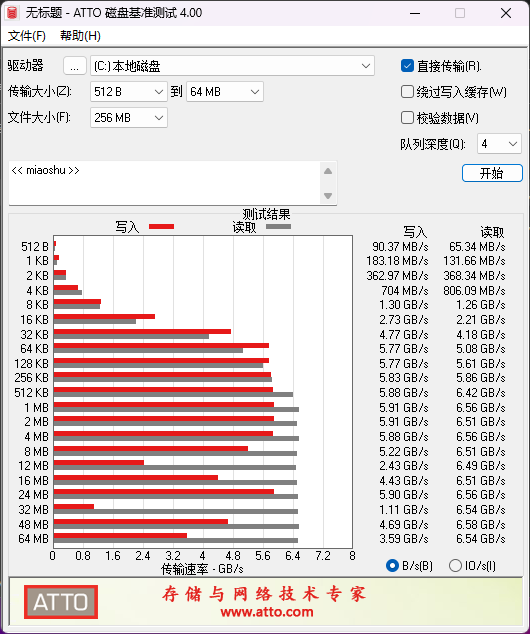Screen dimensions: 530x634
Task: Click the write value 362.97 MB/s
Action: click(397, 276)
